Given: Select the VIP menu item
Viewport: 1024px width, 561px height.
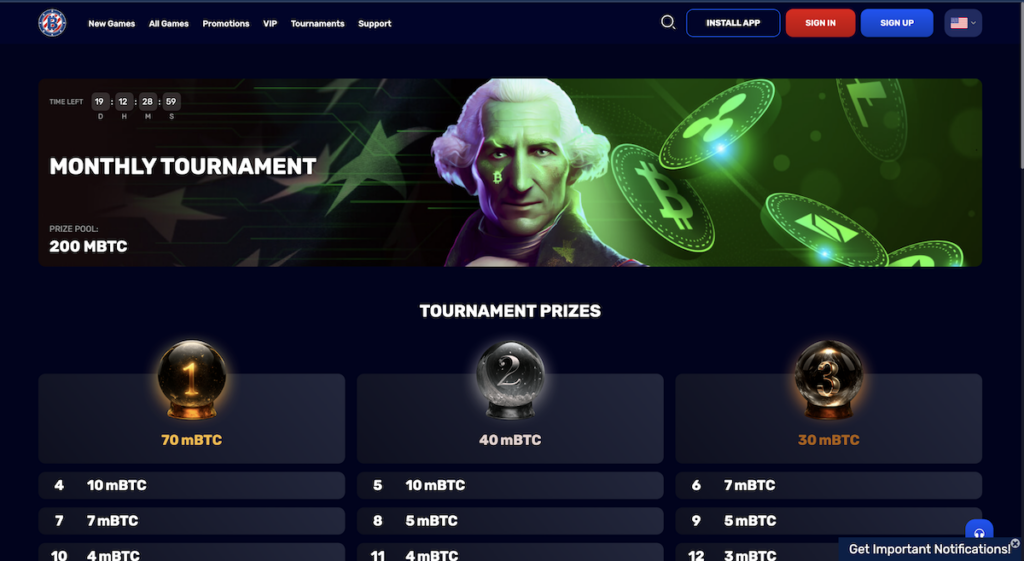Looking at the screenshot, I should click(x=270, y=24).
